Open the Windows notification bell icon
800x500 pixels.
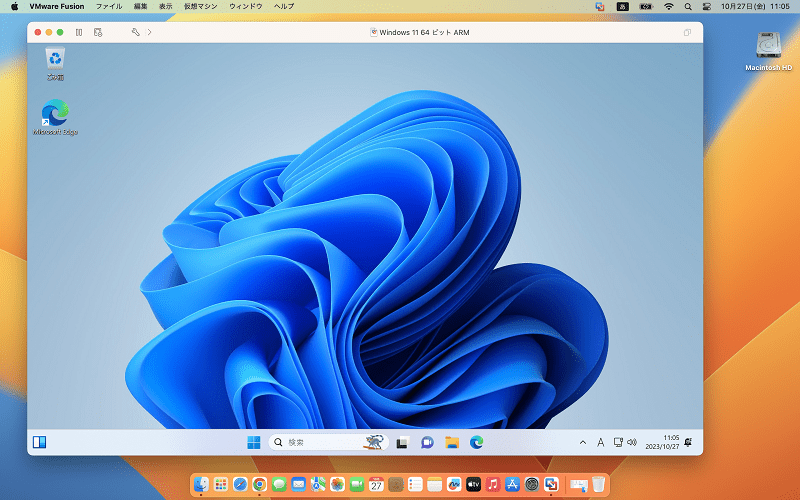tap(688, 442)
